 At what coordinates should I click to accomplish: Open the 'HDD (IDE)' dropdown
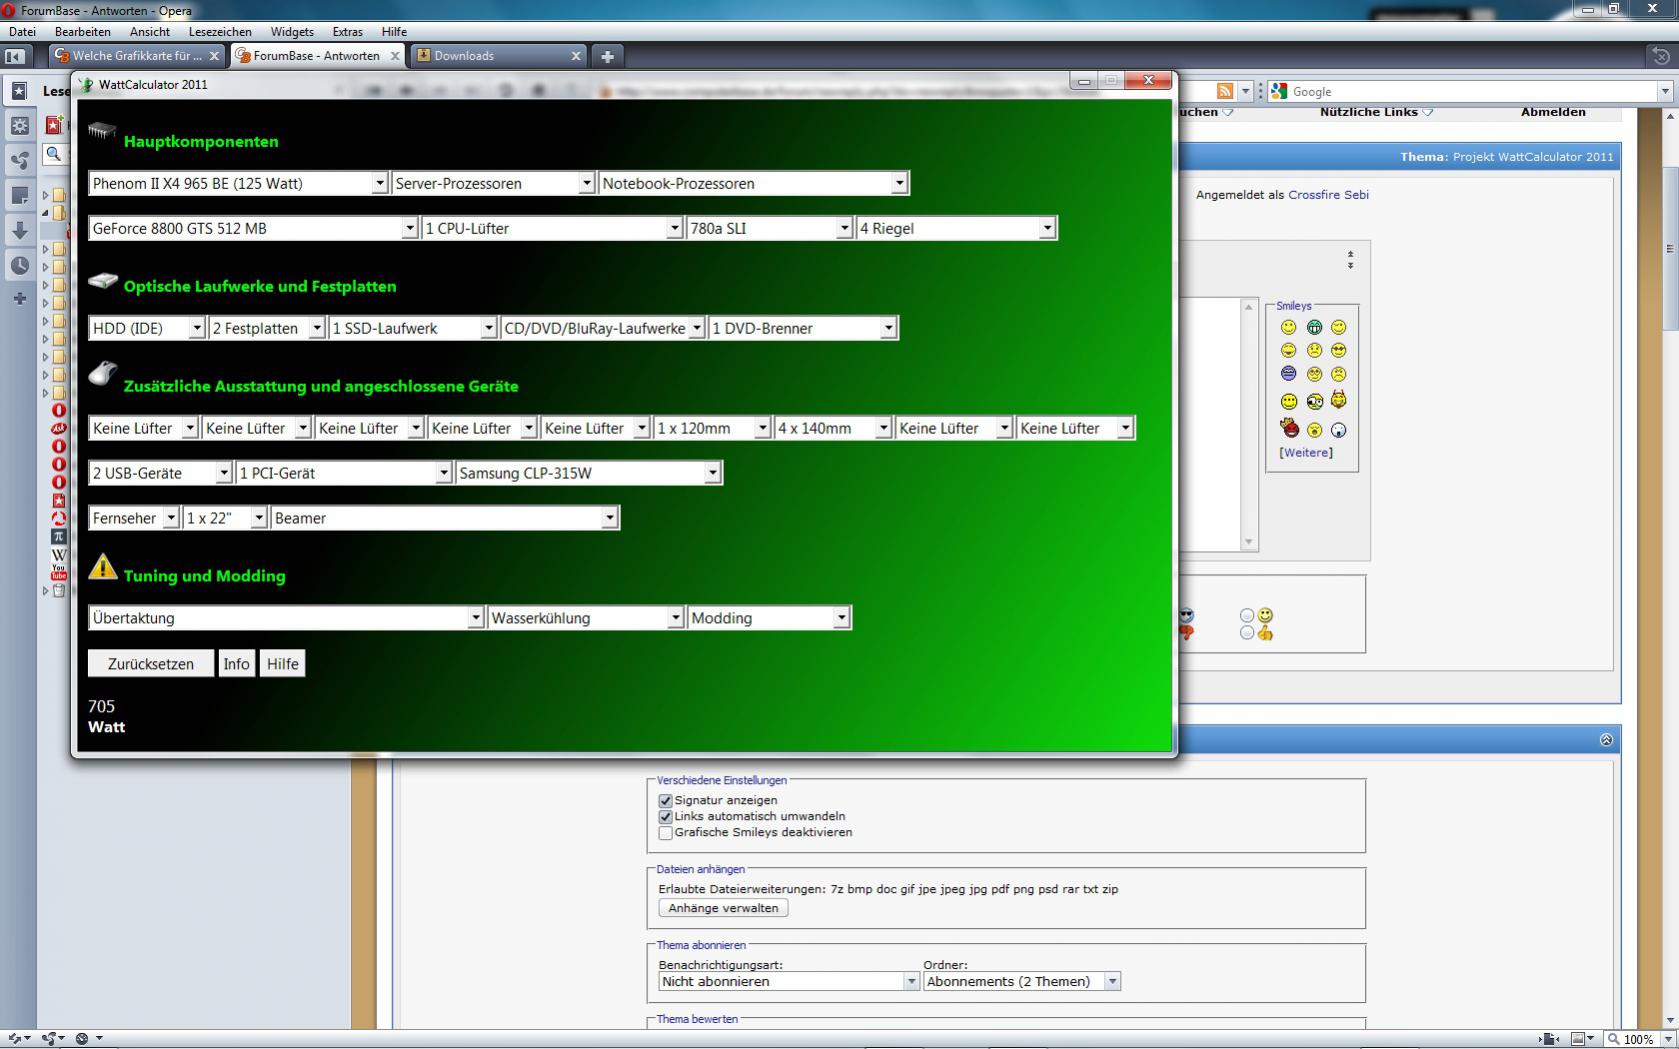click(x=147, y=328)
